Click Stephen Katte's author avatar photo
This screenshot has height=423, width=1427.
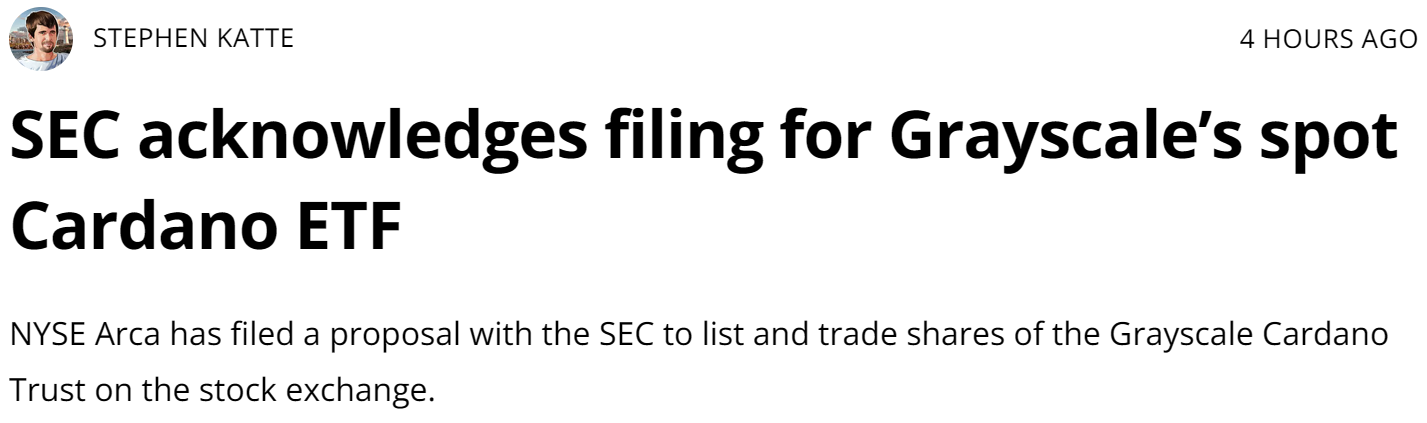41,39
